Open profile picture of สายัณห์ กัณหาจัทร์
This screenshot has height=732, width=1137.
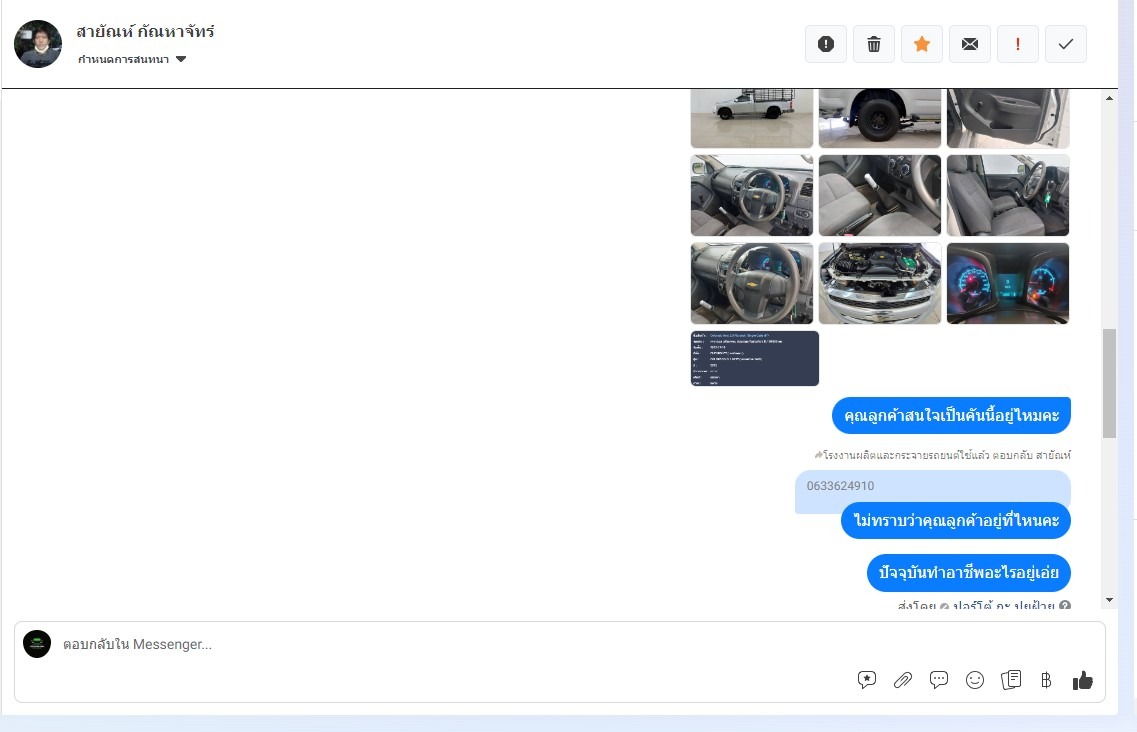[38, 44]
